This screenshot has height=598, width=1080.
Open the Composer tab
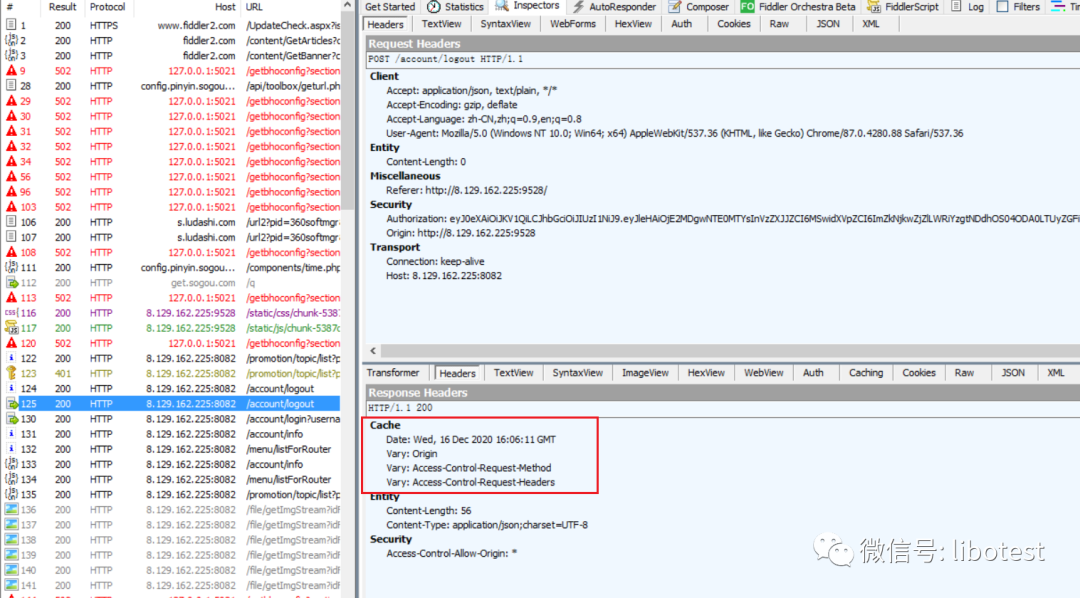[699, 7]
